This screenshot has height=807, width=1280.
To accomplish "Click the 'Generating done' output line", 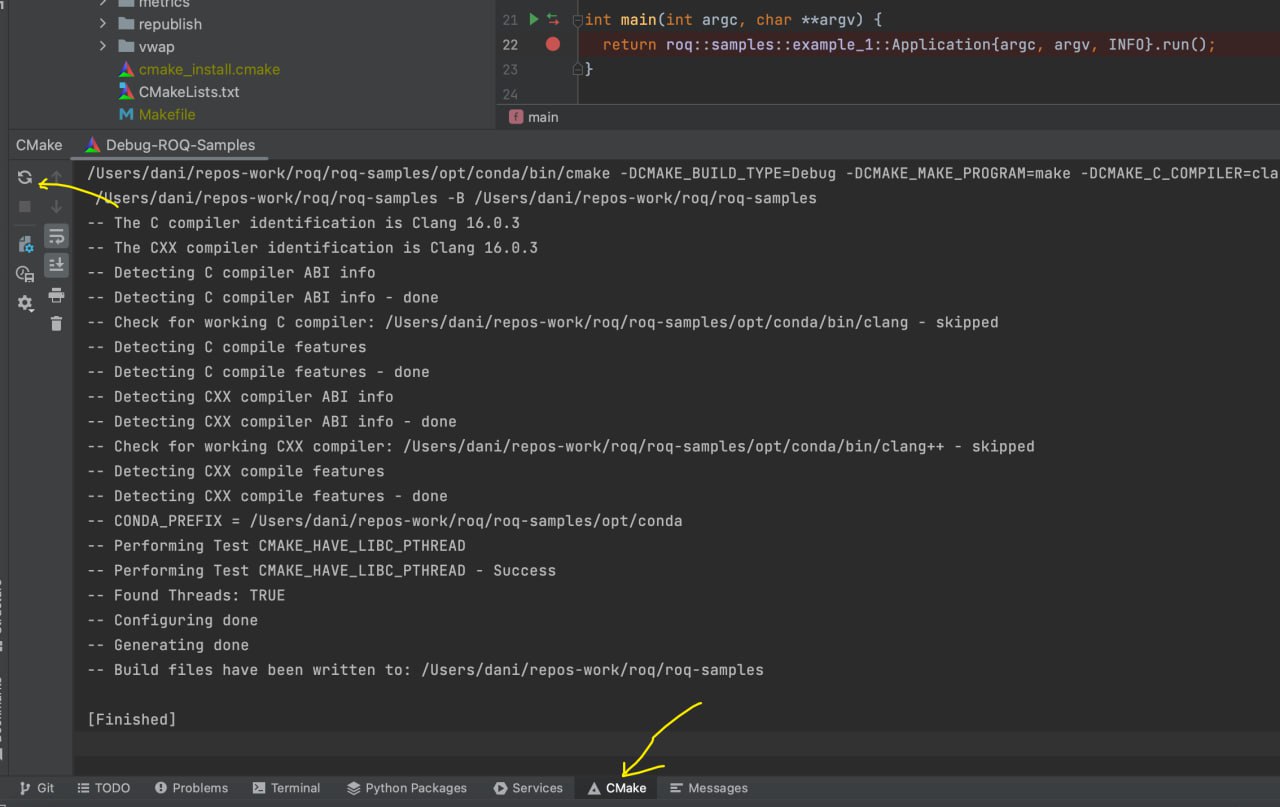I will (x=168, y=645).
